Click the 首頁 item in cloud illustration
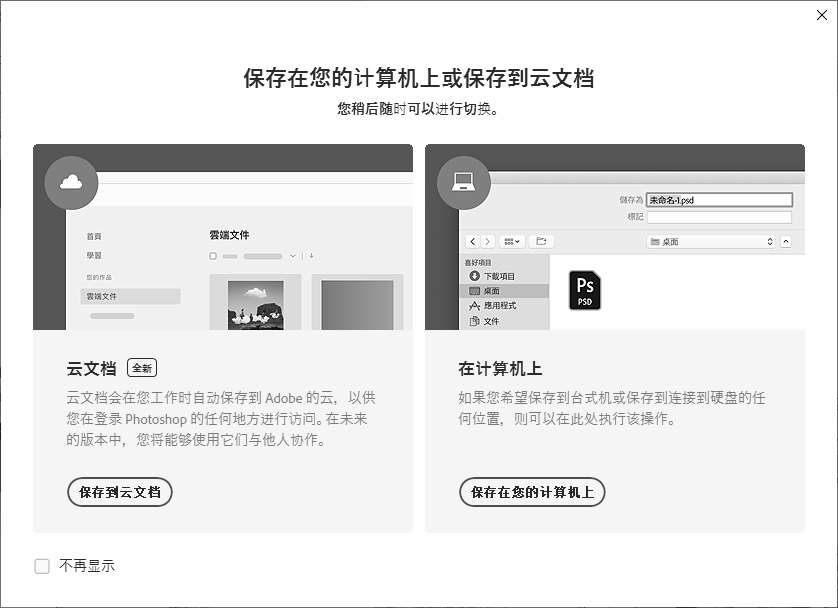 94,236
